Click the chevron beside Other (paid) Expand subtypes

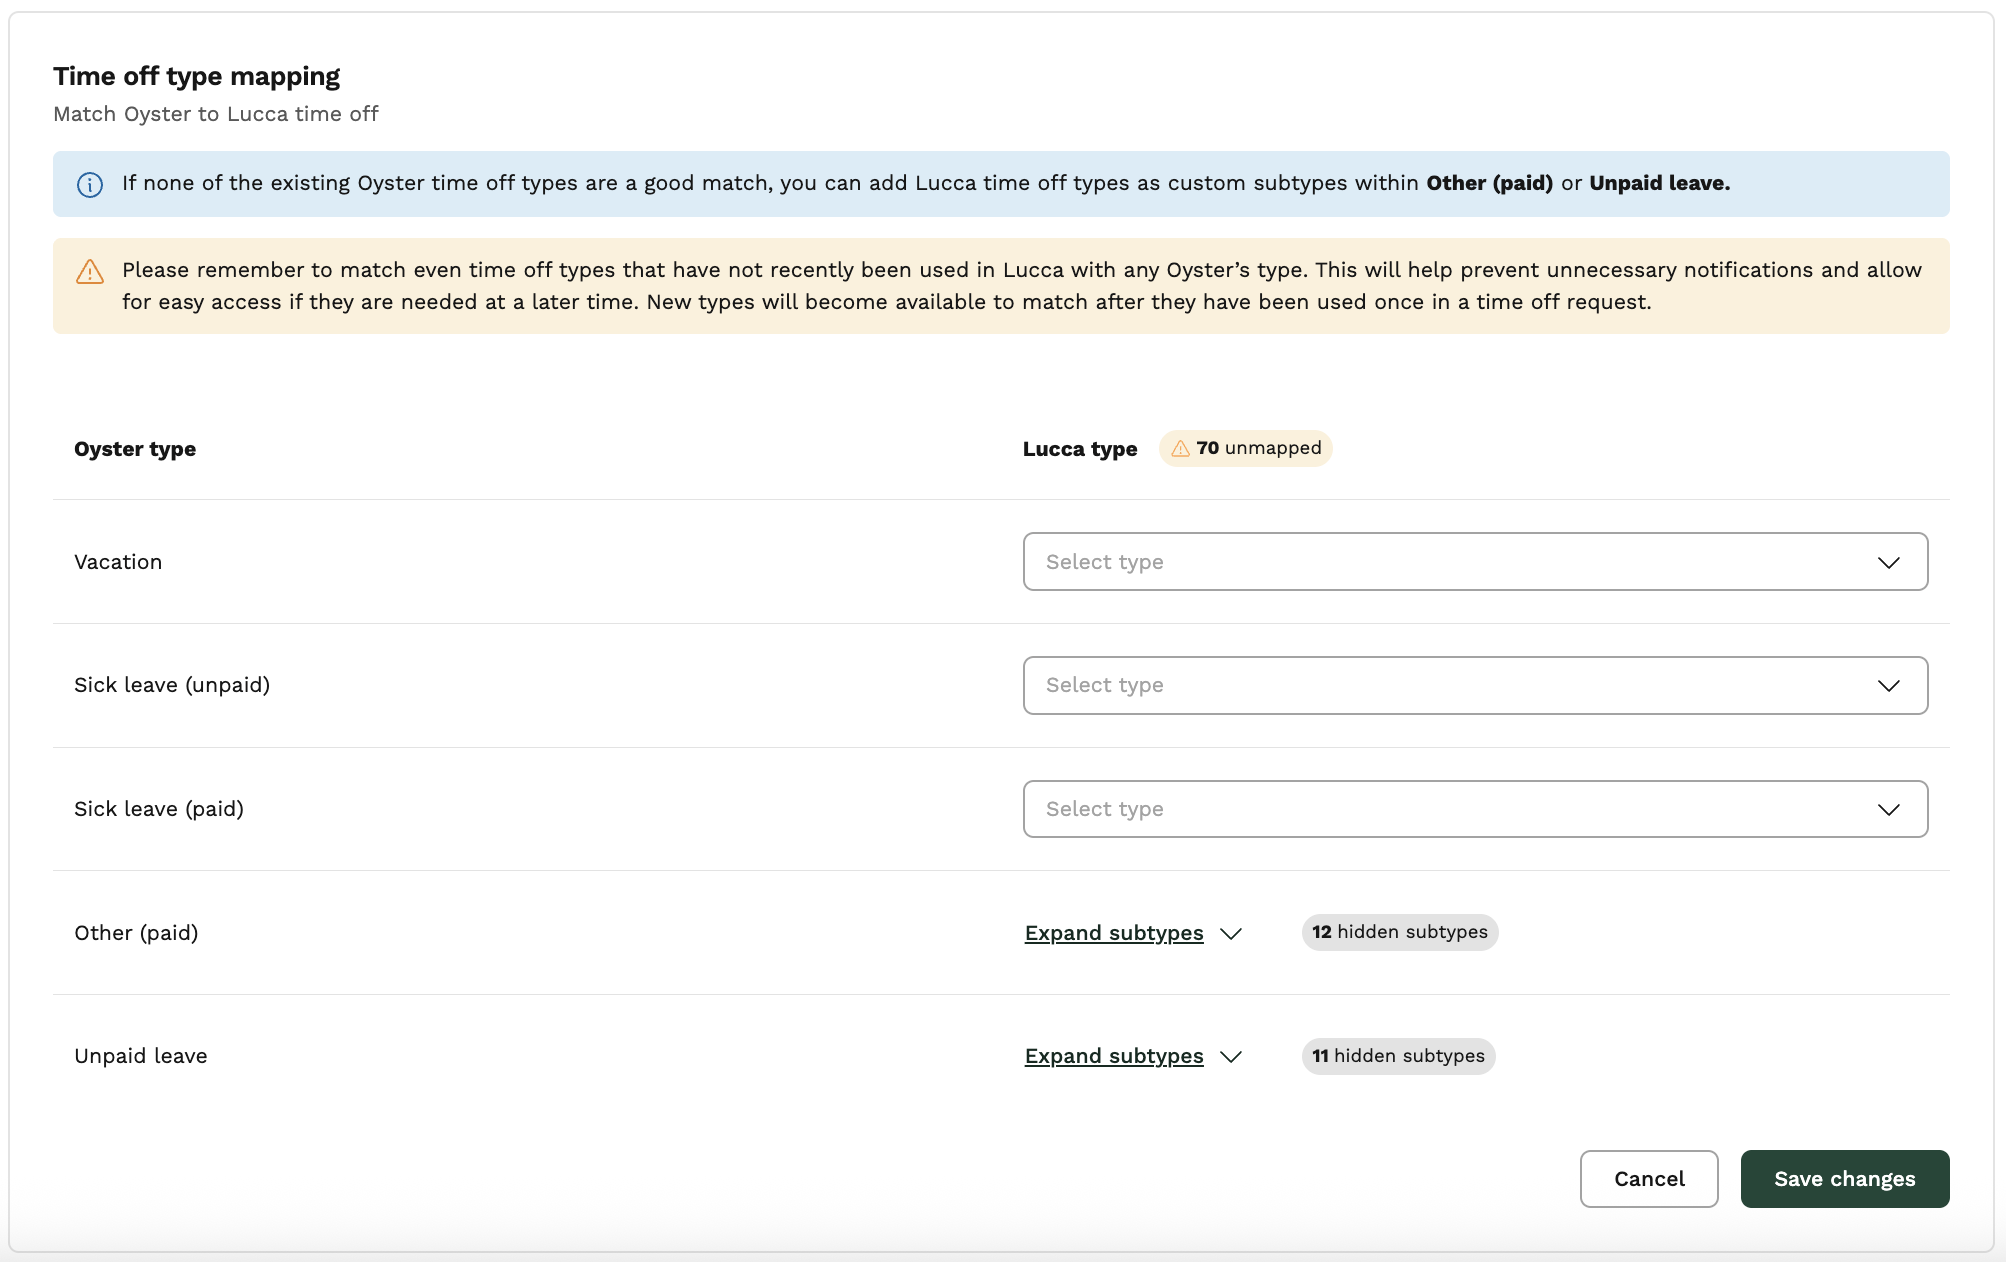(1231, 934)
